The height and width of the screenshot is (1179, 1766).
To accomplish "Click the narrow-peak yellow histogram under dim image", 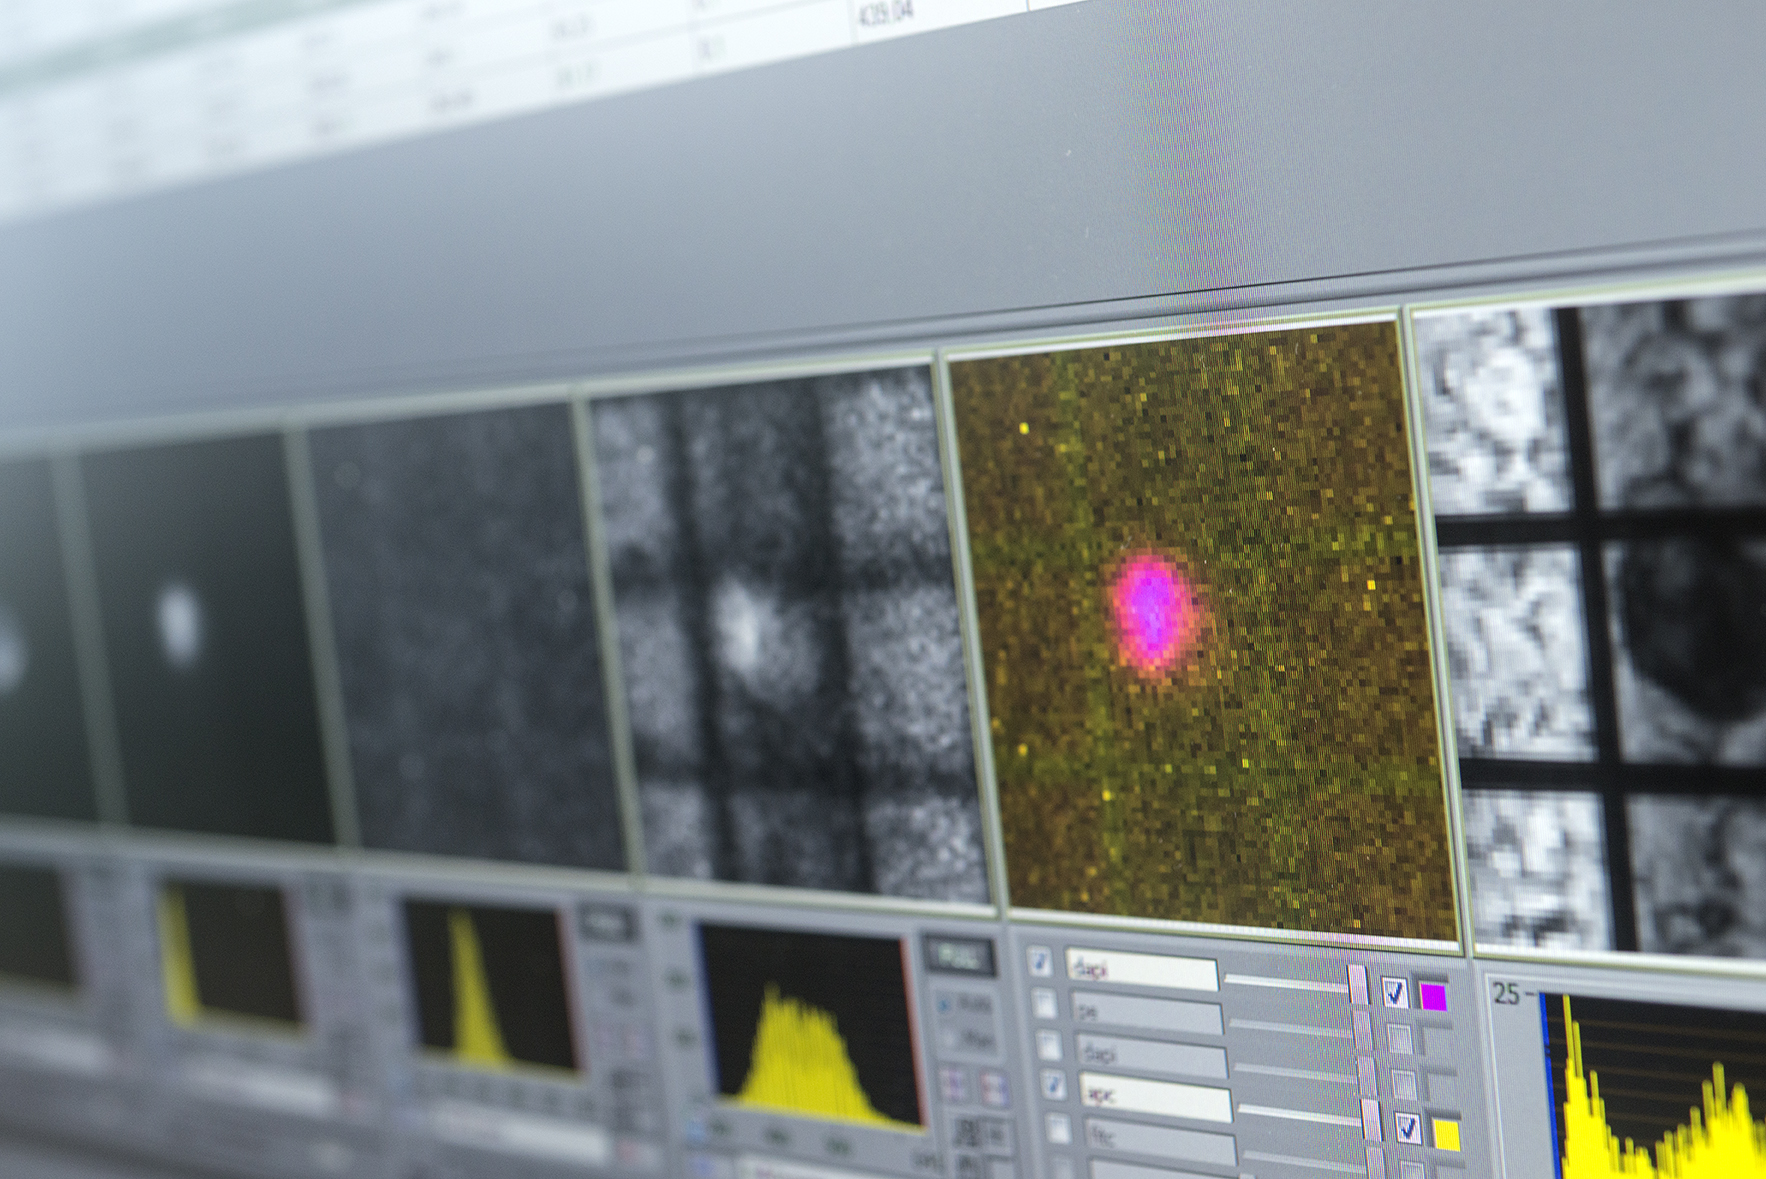I will click(490, 985).
